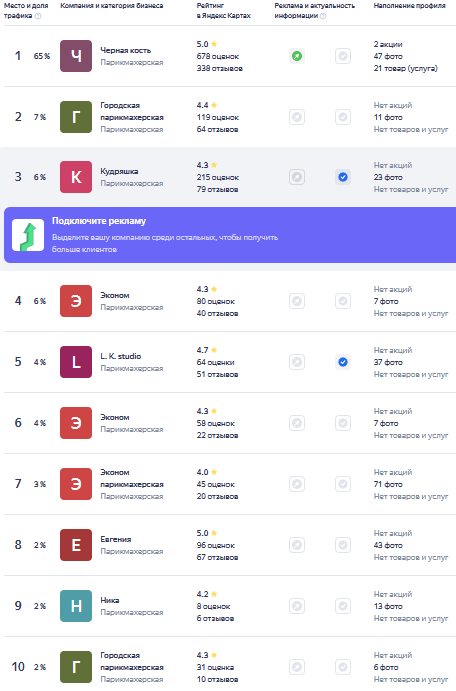
Task: Click the Наполнение профиля column header
Action: coord(409,6)
